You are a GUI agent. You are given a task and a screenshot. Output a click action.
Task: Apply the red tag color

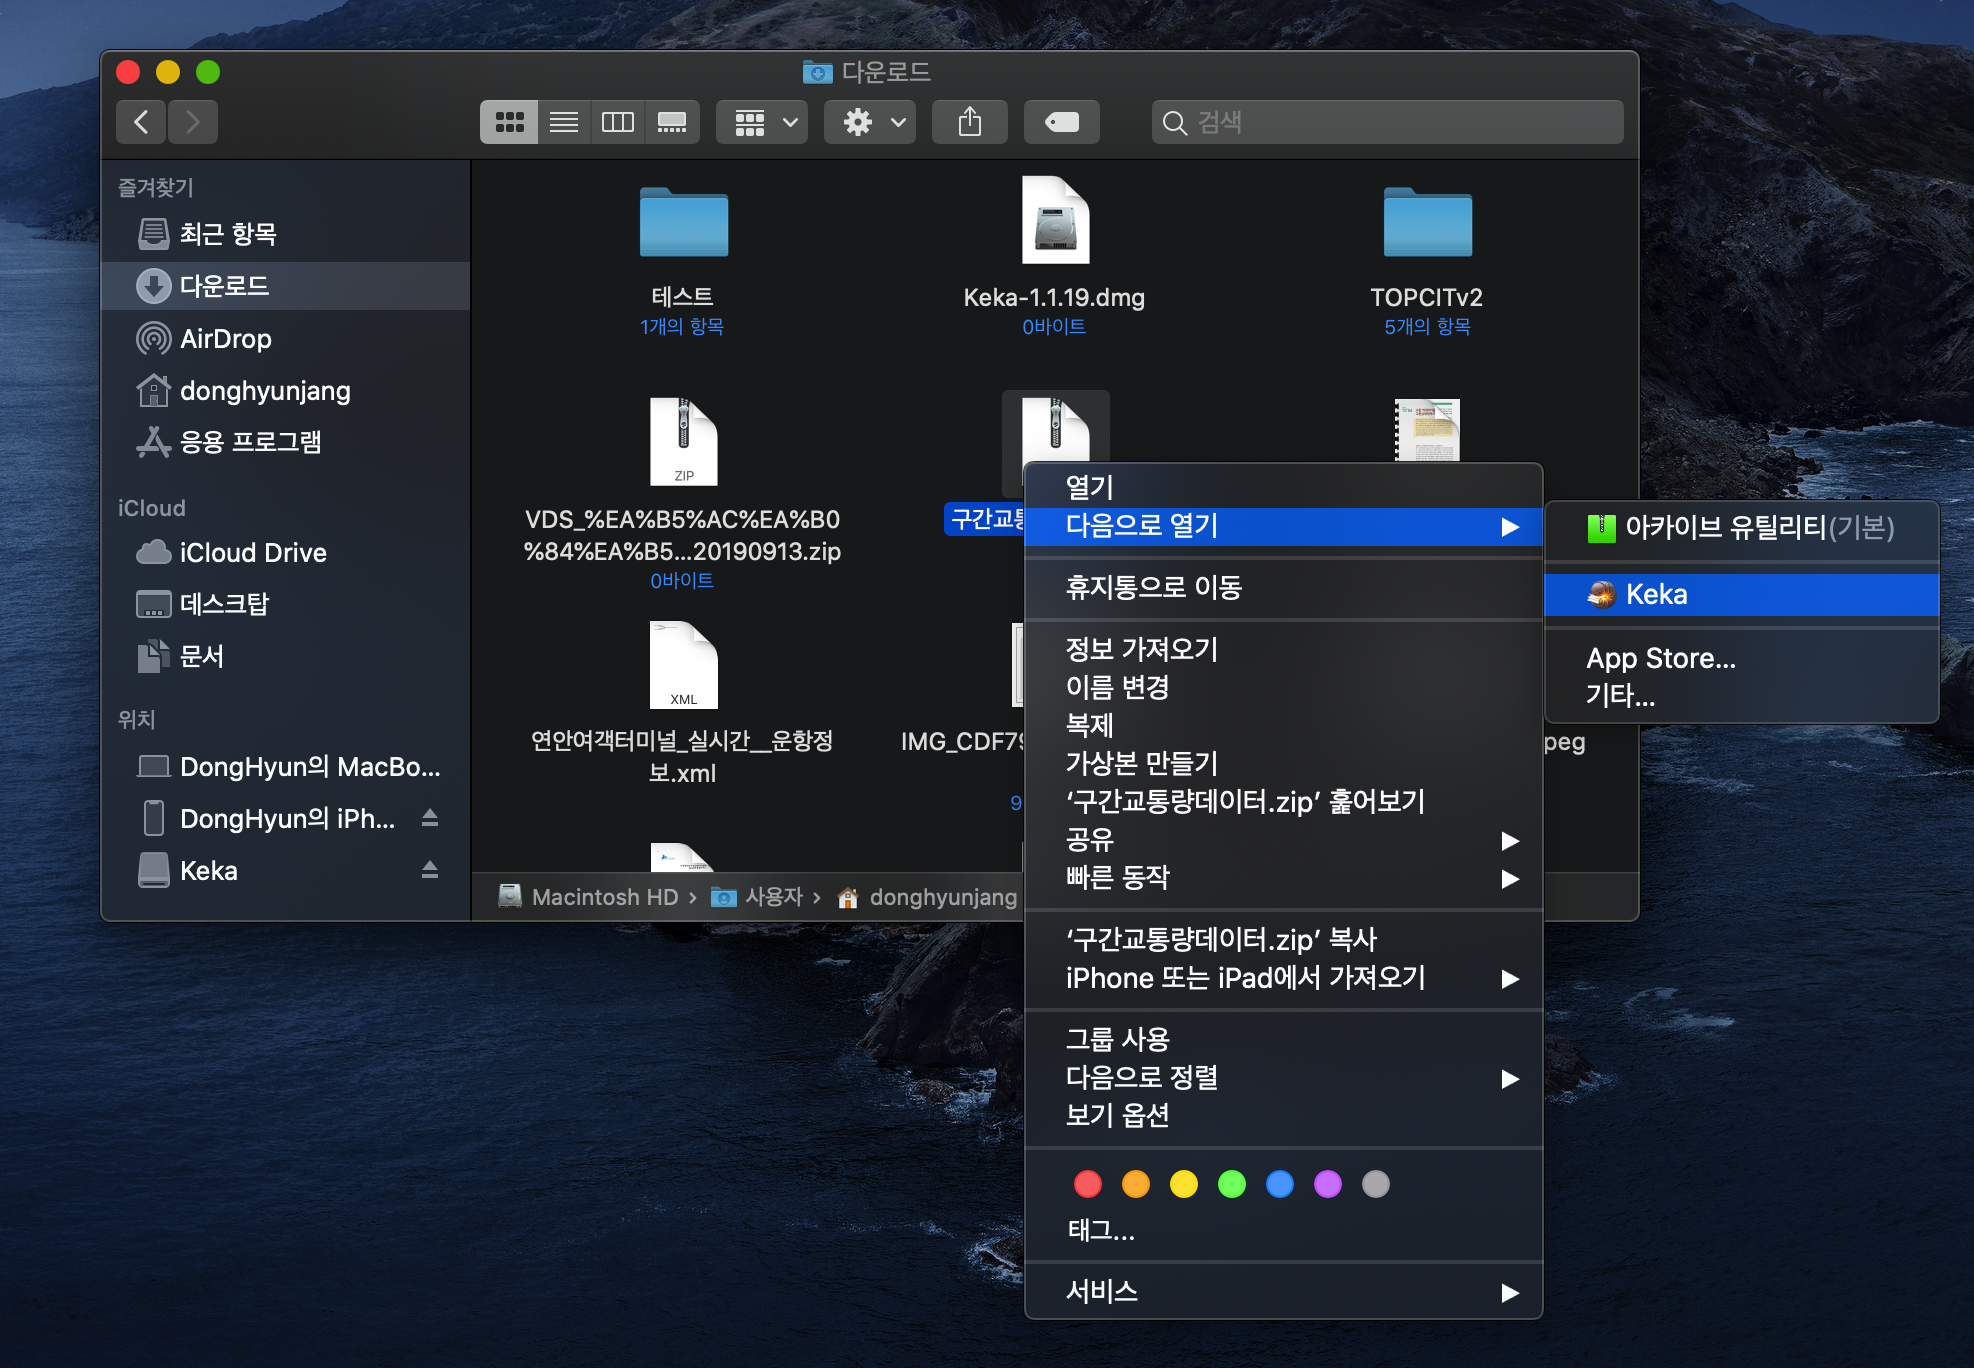tap(1088, 1184)
